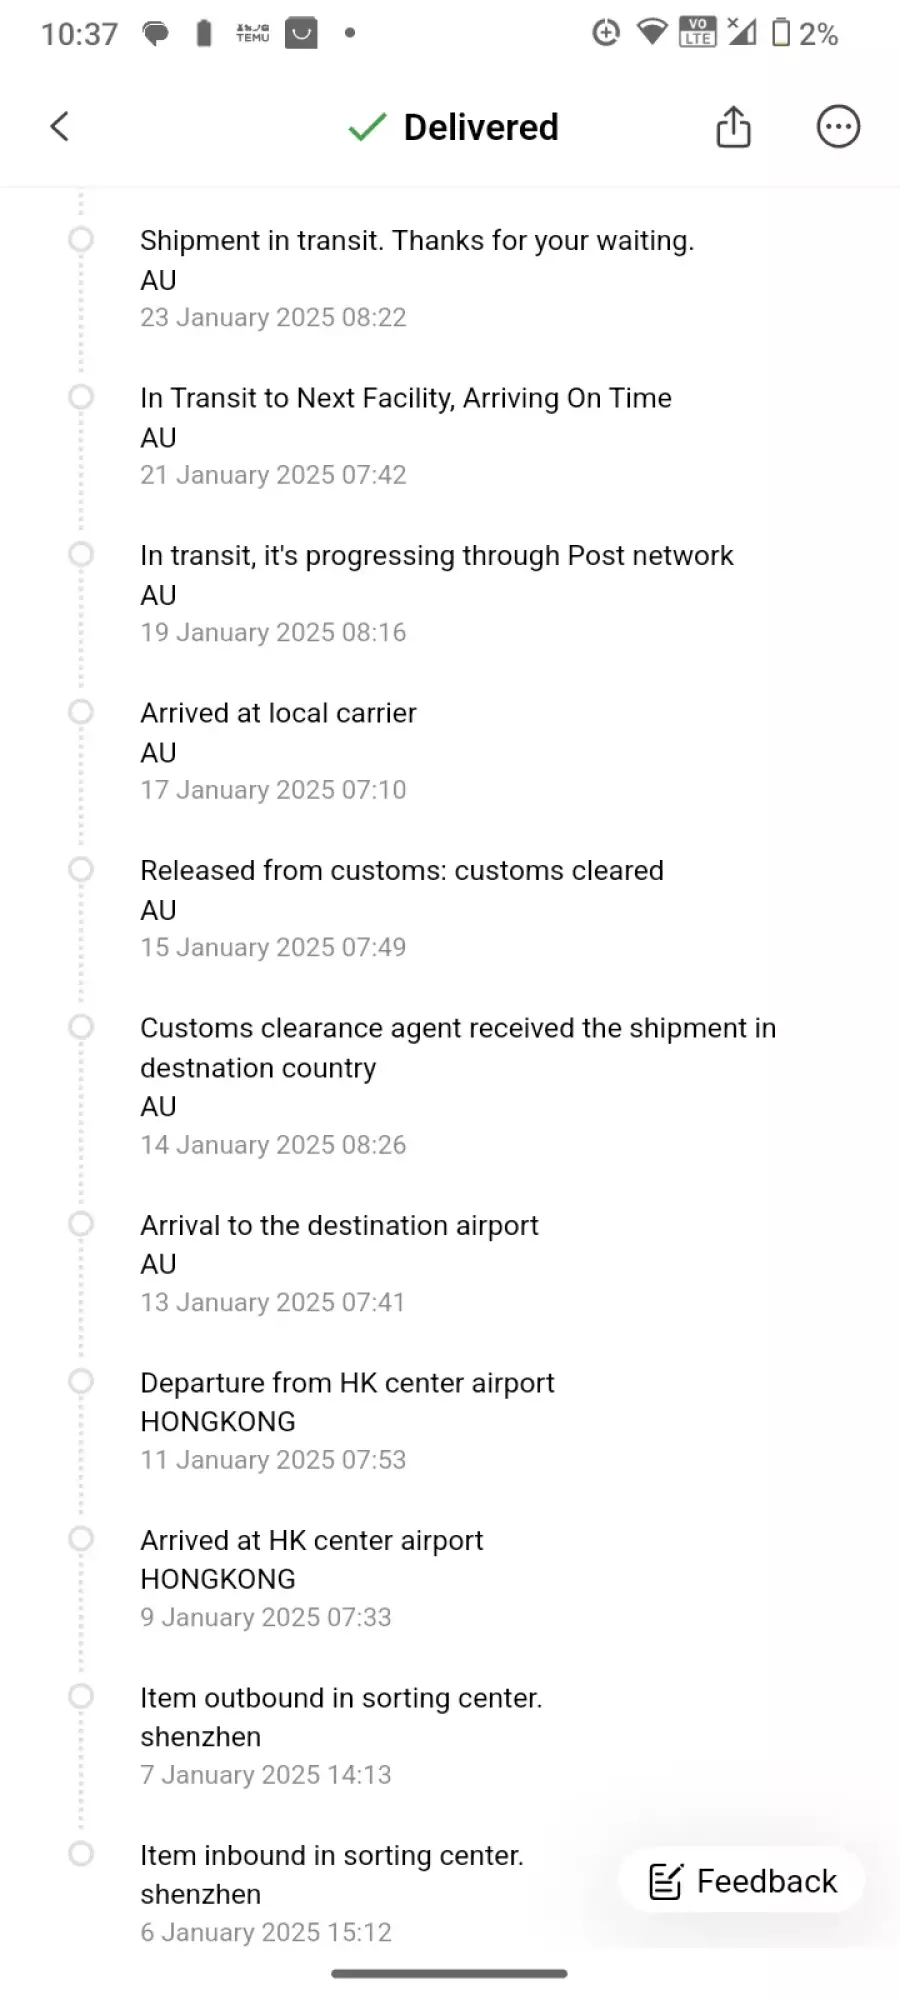Tap the bottom navigation gesture bar
This screenshot has width=900, height=2000.
click(x=449, y=1974)
